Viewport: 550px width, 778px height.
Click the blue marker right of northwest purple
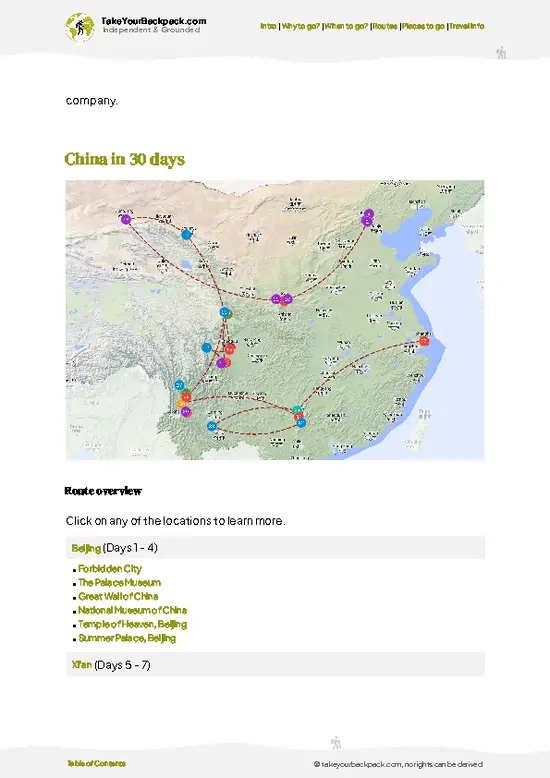186,234
